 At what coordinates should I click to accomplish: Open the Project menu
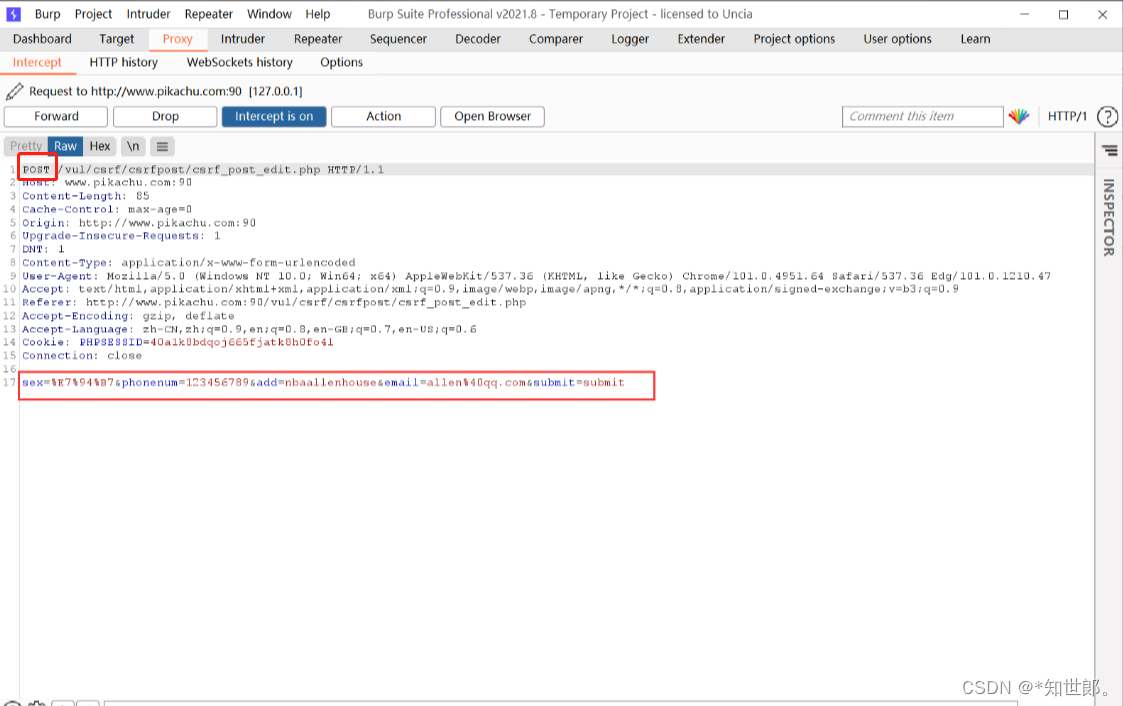click(x=93, y=14)
